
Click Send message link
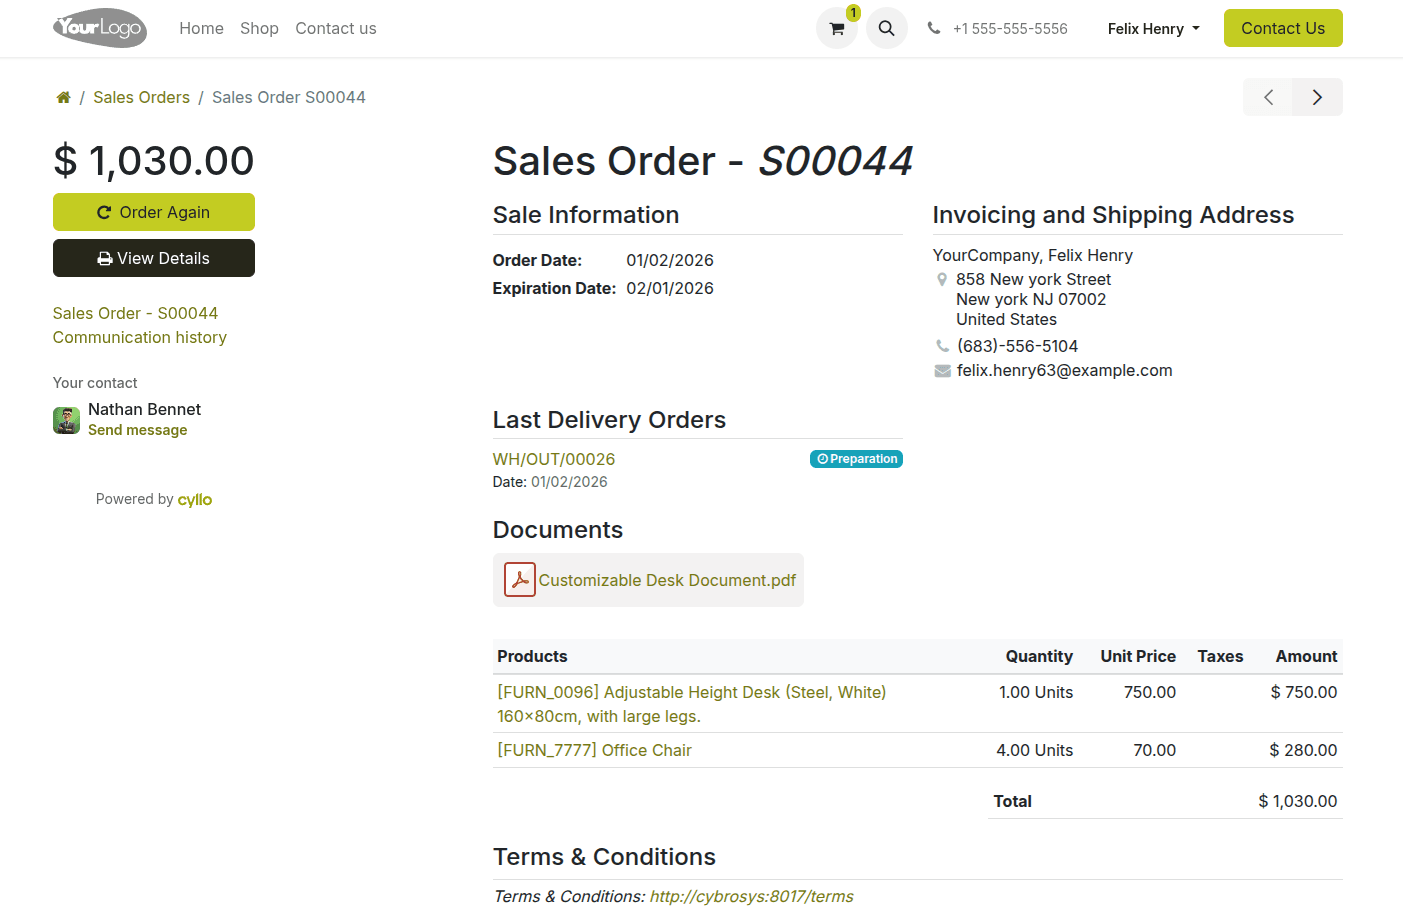[137, 430]
